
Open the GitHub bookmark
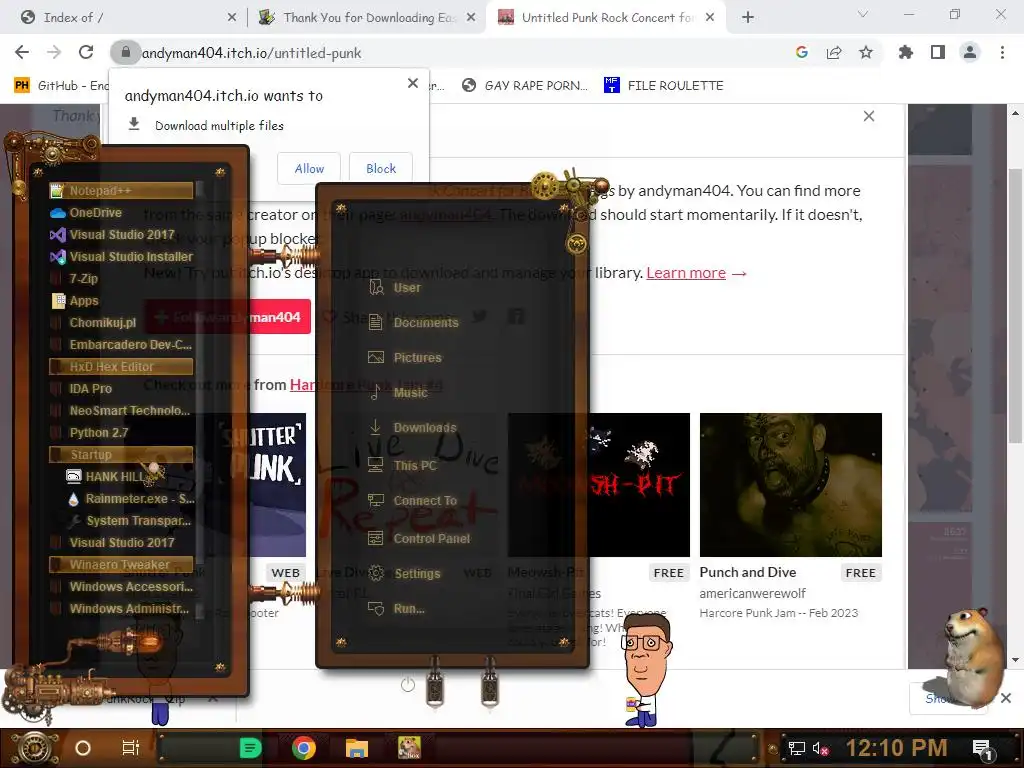61,85
